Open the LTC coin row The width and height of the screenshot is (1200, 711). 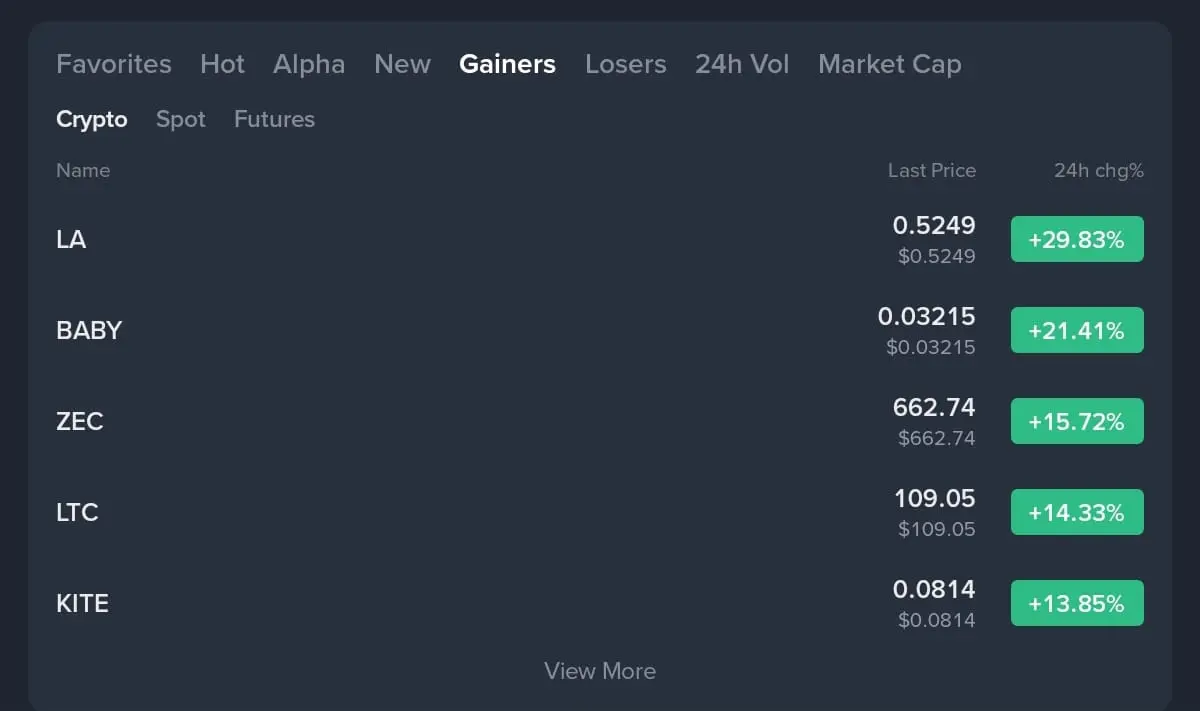(77, 513)
